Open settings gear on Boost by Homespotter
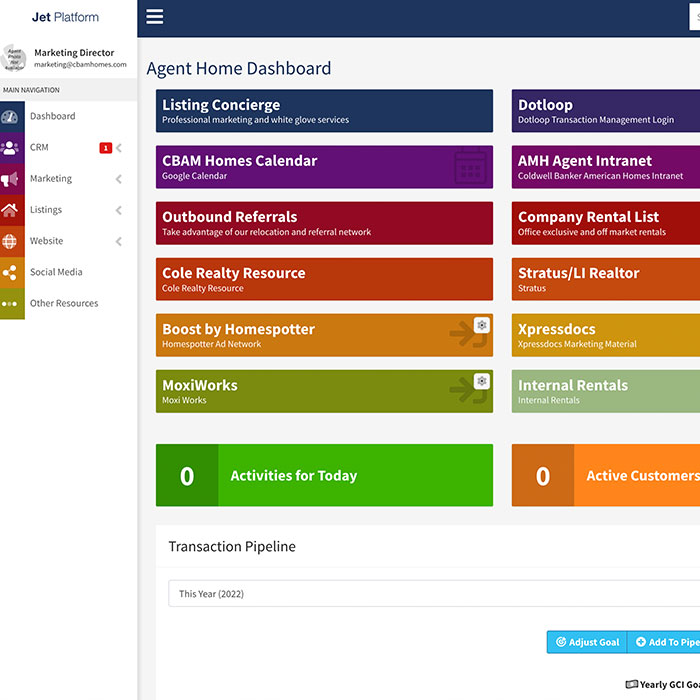Viewport: 700px width, 700px height. tap(481, 325)
